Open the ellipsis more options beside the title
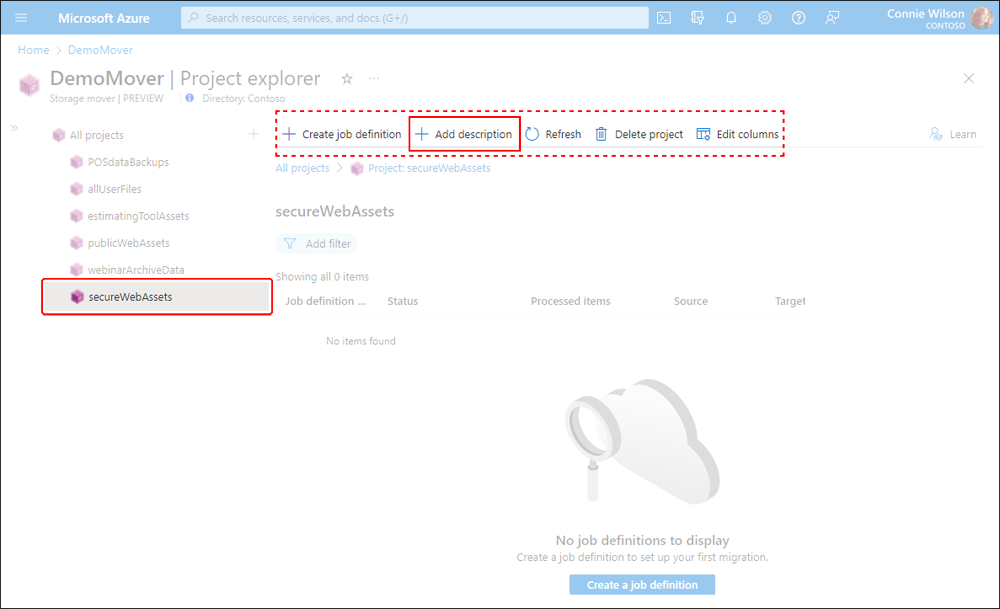 (374, 78)
